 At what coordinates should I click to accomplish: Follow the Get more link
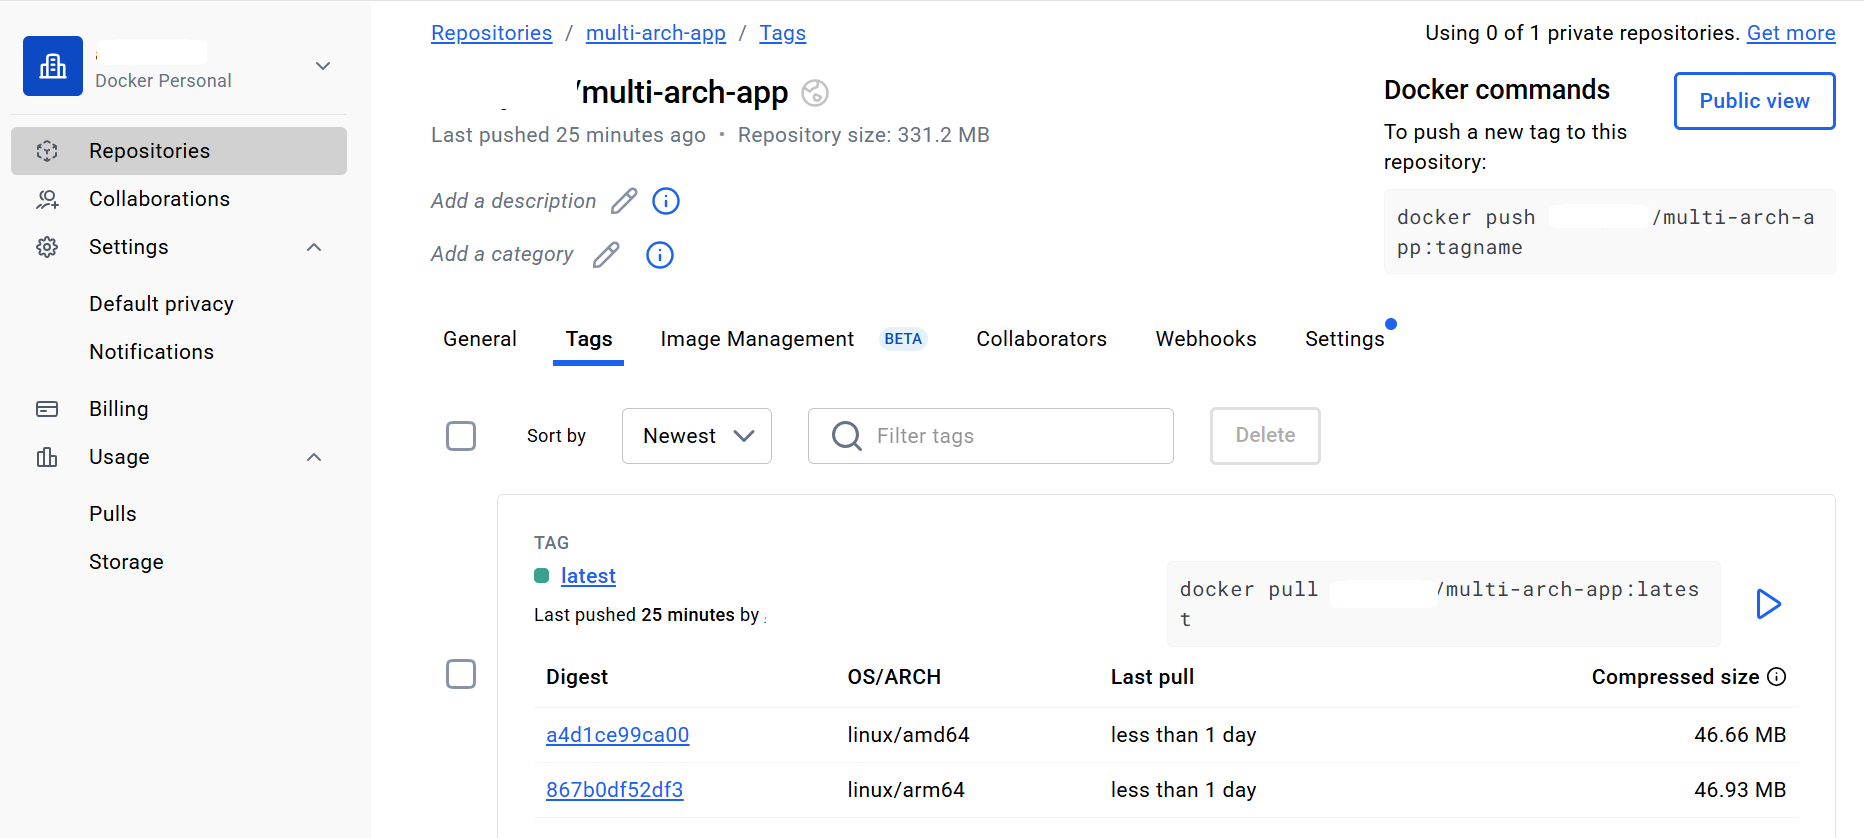(1791, 33)
